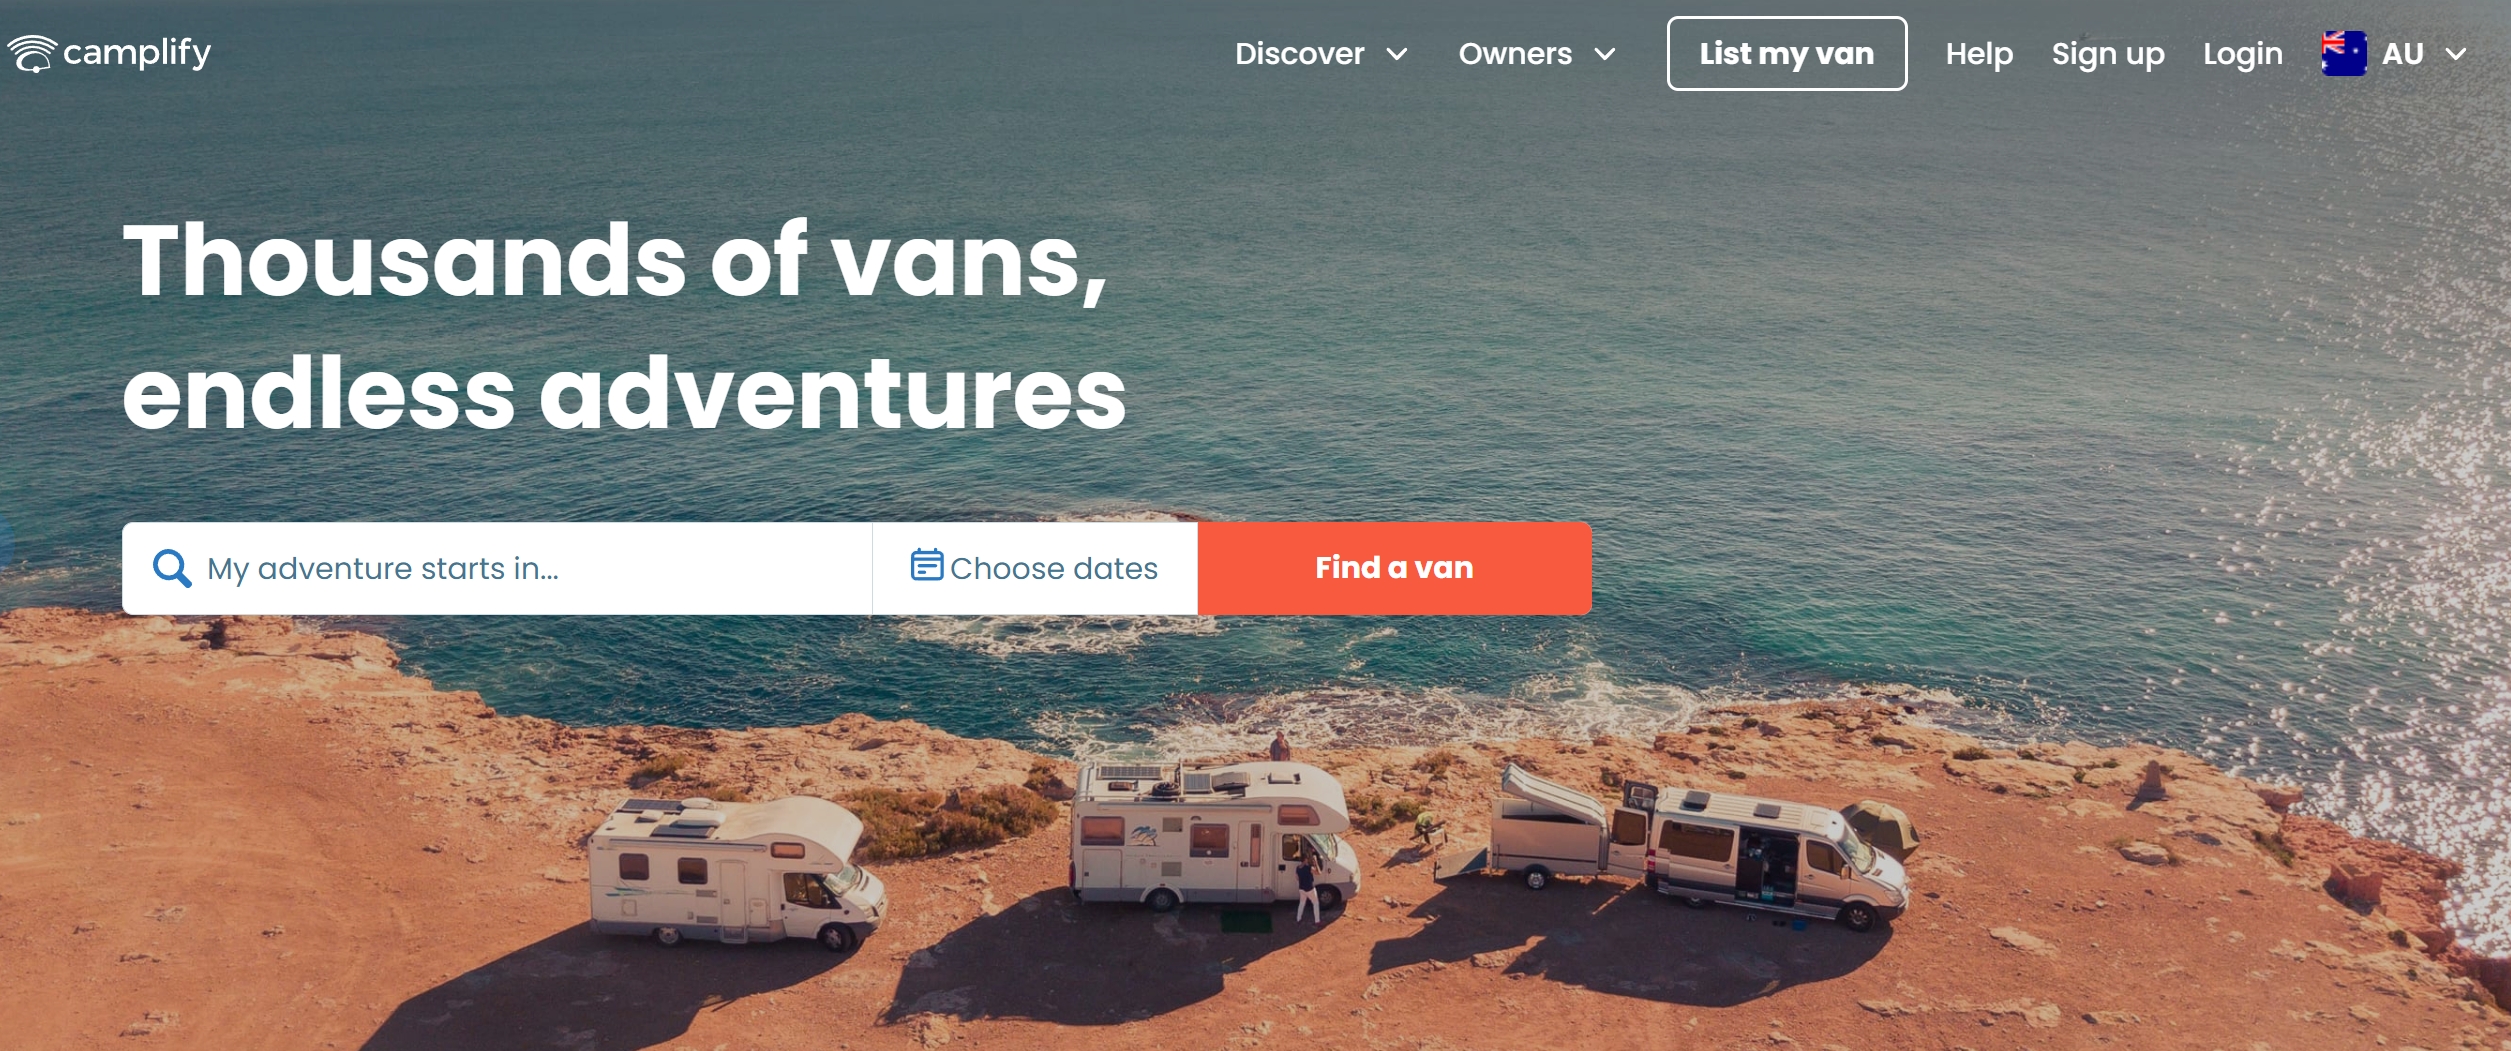Open the Help link
This screenshot has height=1051, width=2511.
pos(1979,54)
